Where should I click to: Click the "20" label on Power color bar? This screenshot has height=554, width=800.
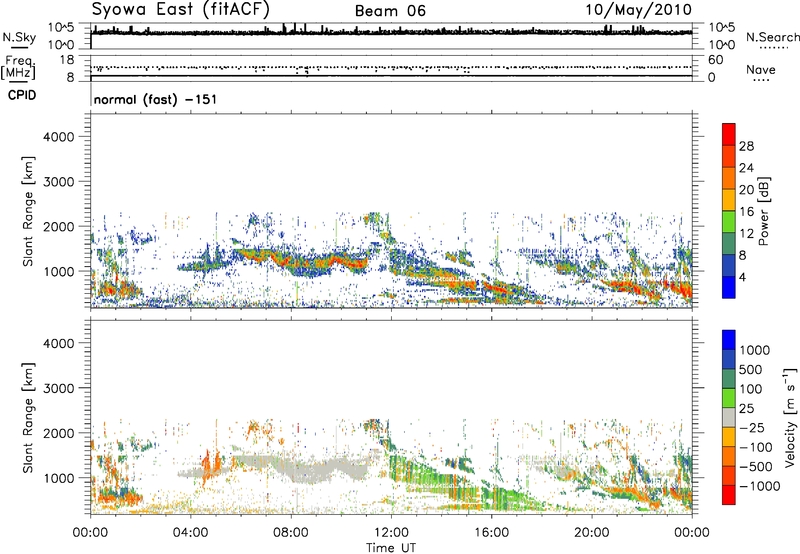point(746,190)
